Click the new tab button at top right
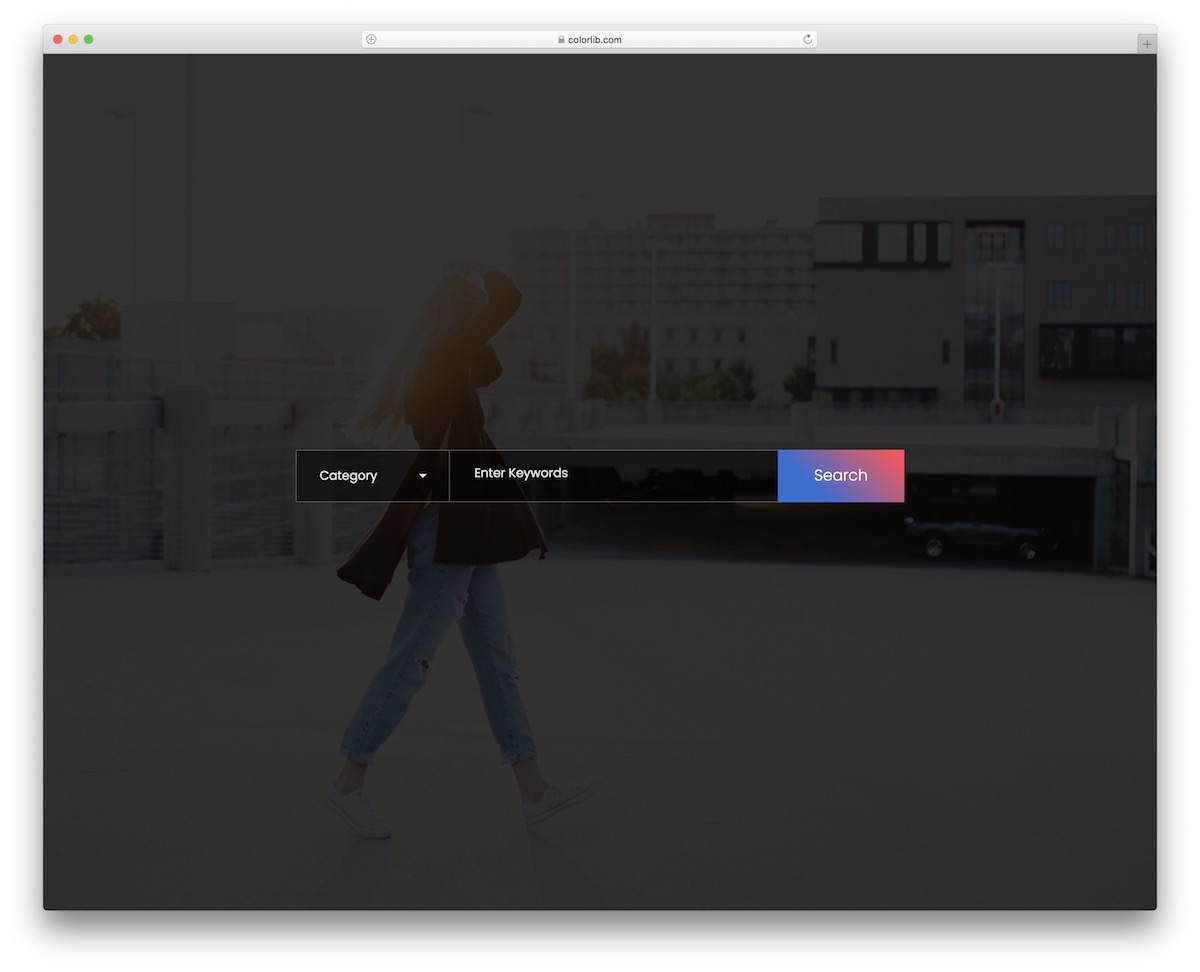 point(1146,43)
